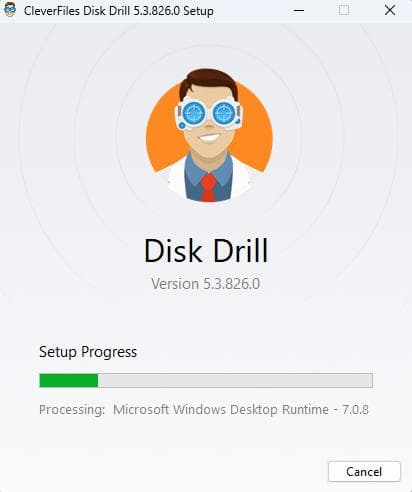This screenshot has height=492, width=412.
Task: Click the grey unfilled part of progress bar
Action: (235, 380)
